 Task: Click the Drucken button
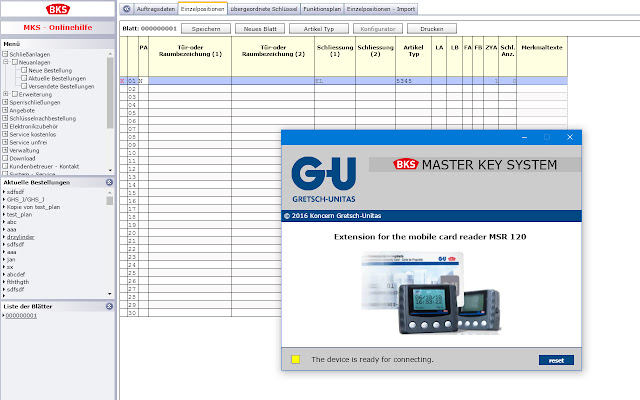click(432, 29)
